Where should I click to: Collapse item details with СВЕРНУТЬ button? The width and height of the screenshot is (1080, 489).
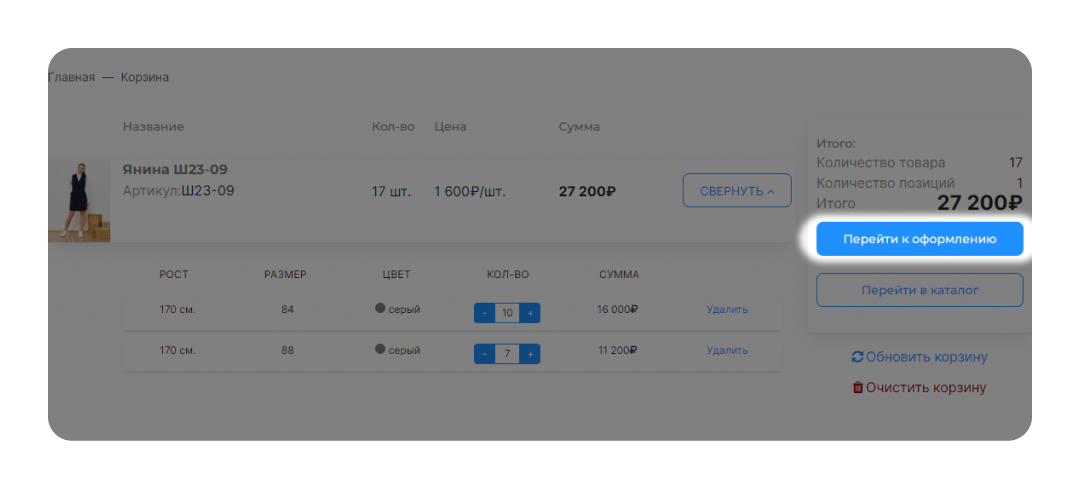[736, 191]
